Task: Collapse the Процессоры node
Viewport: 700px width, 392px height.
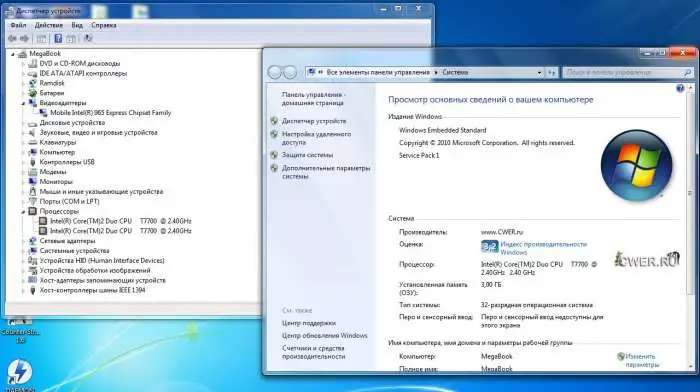Action: (23, 212)
